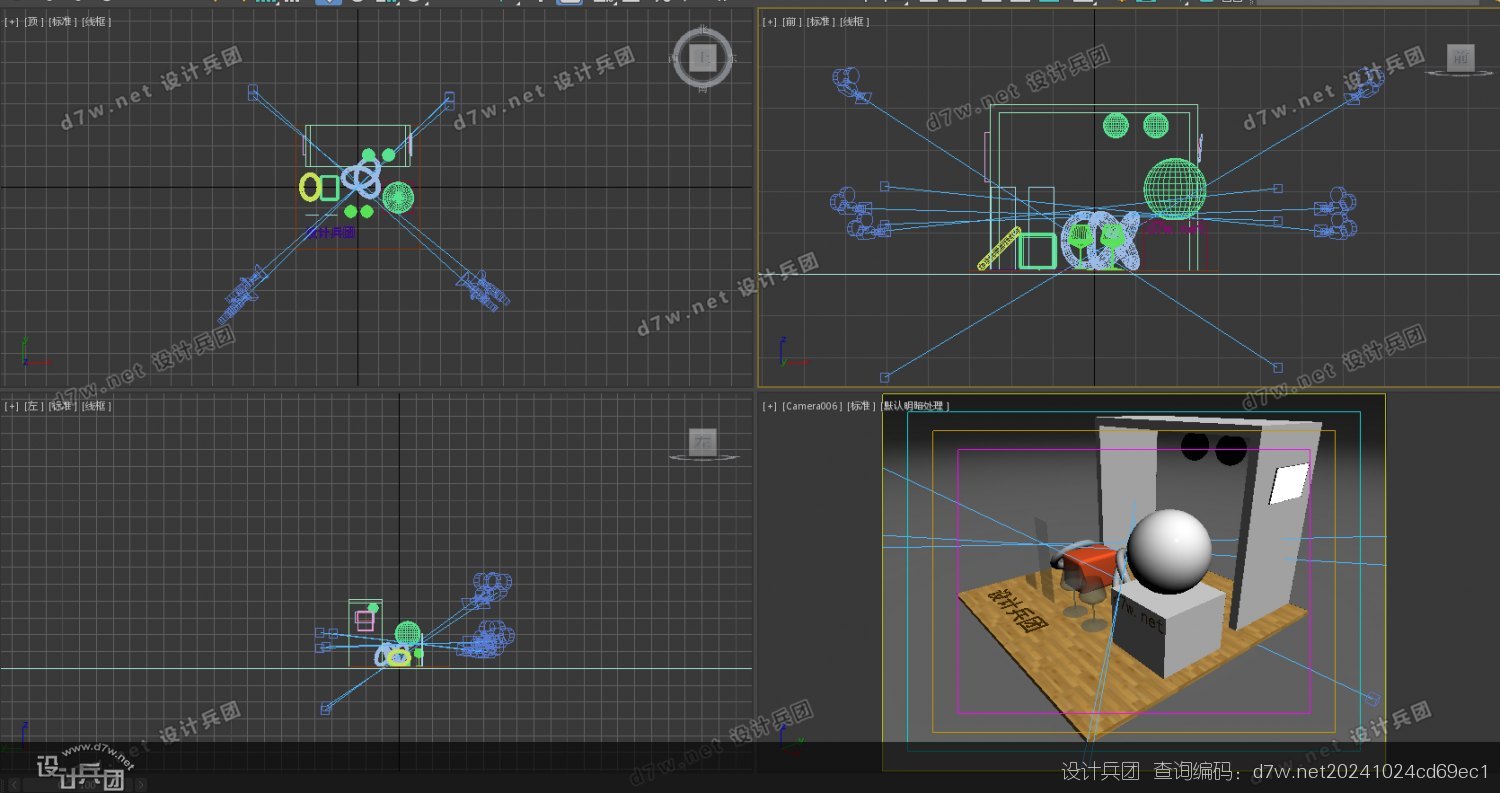Click the ViewCube 左 face in Left viewport

702,442
